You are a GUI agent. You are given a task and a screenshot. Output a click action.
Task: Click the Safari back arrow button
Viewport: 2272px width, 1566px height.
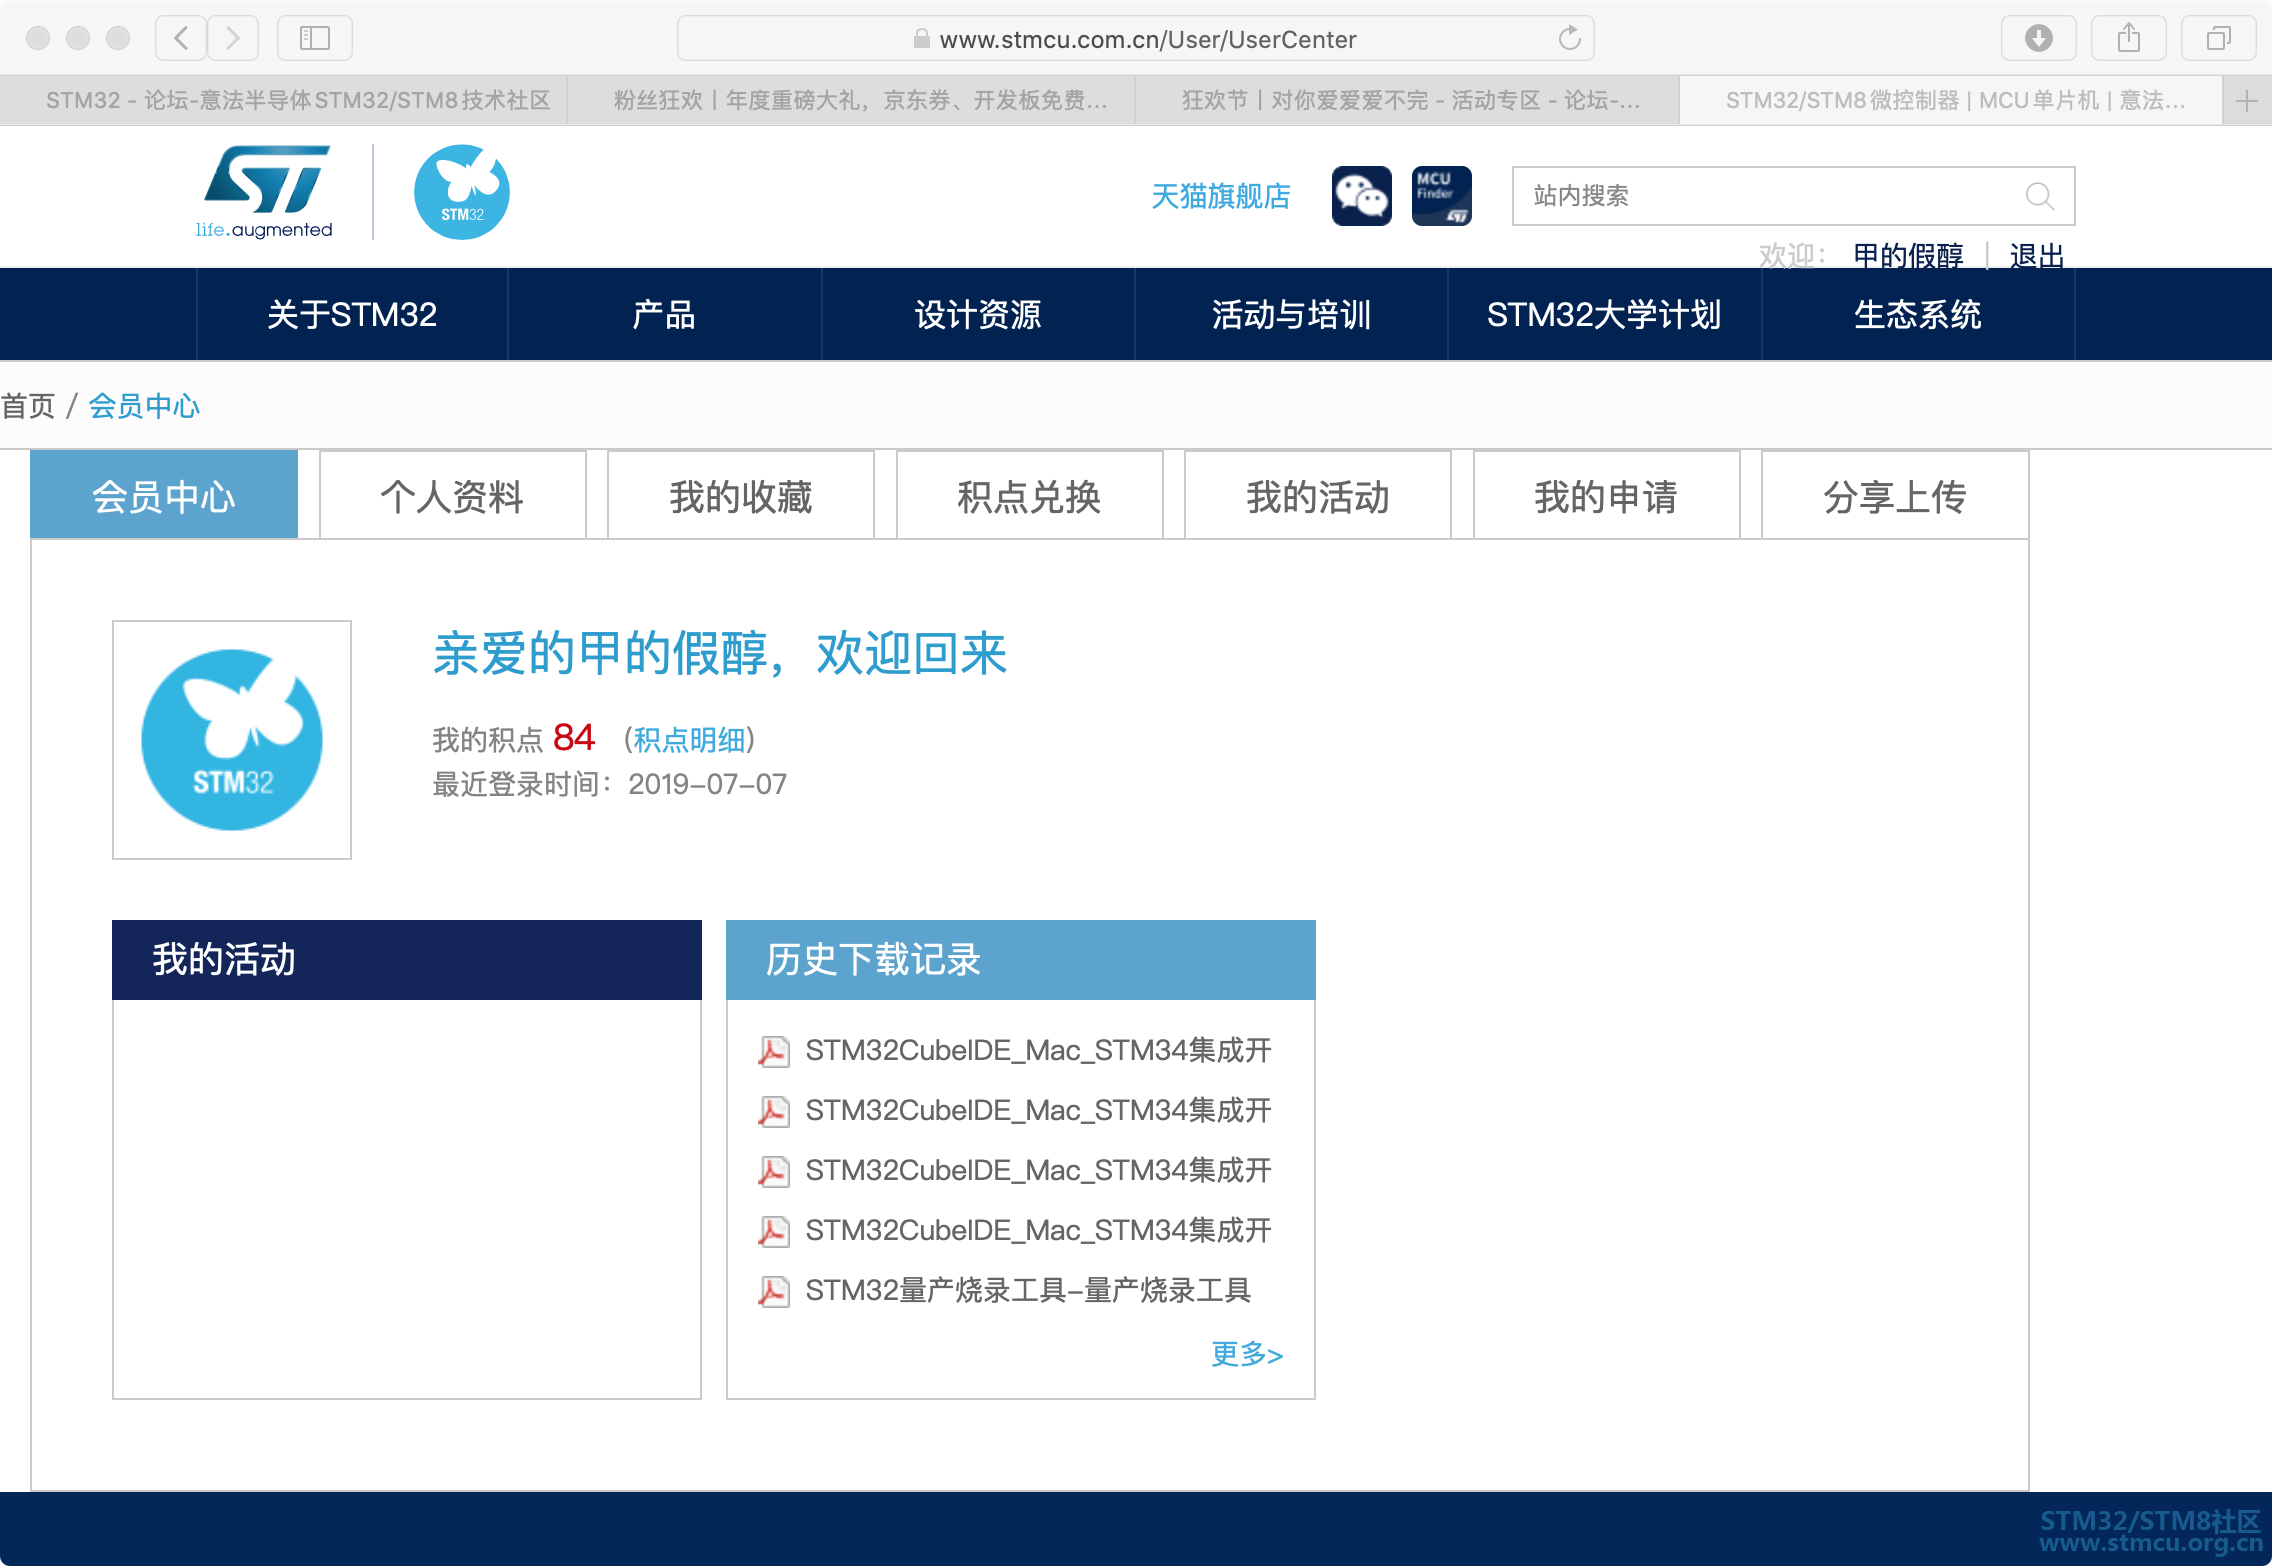click(x=181, y=38)
